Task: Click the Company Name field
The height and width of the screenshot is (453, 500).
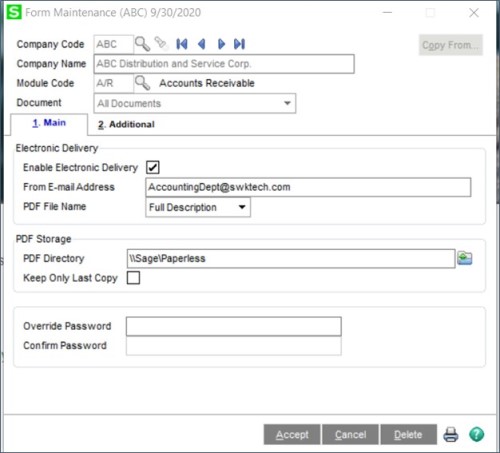Action: point(224,64)
